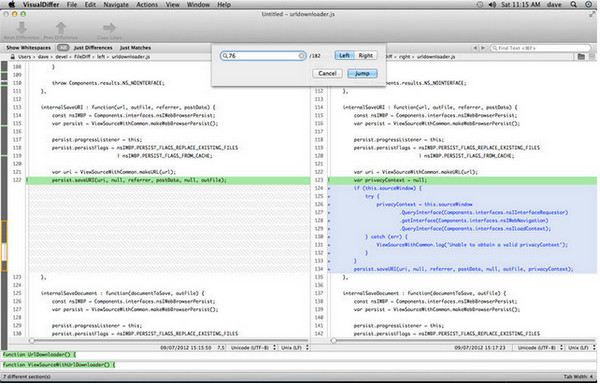This screenshot has height=384, width=600.
Task: Choose the Right side in jump dialog
Action: [365, 55]
